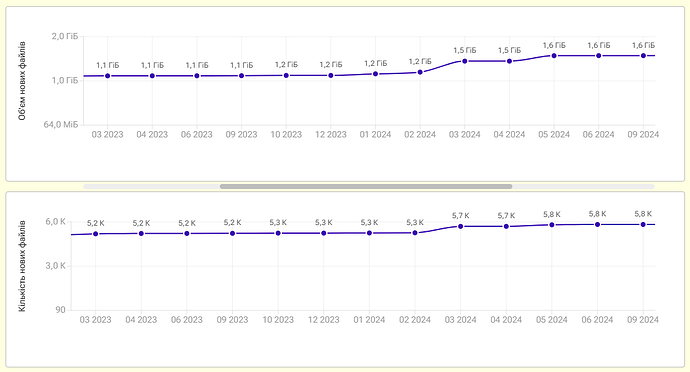Select the 03 2023 point on the file volume chart

click(107, 76)
